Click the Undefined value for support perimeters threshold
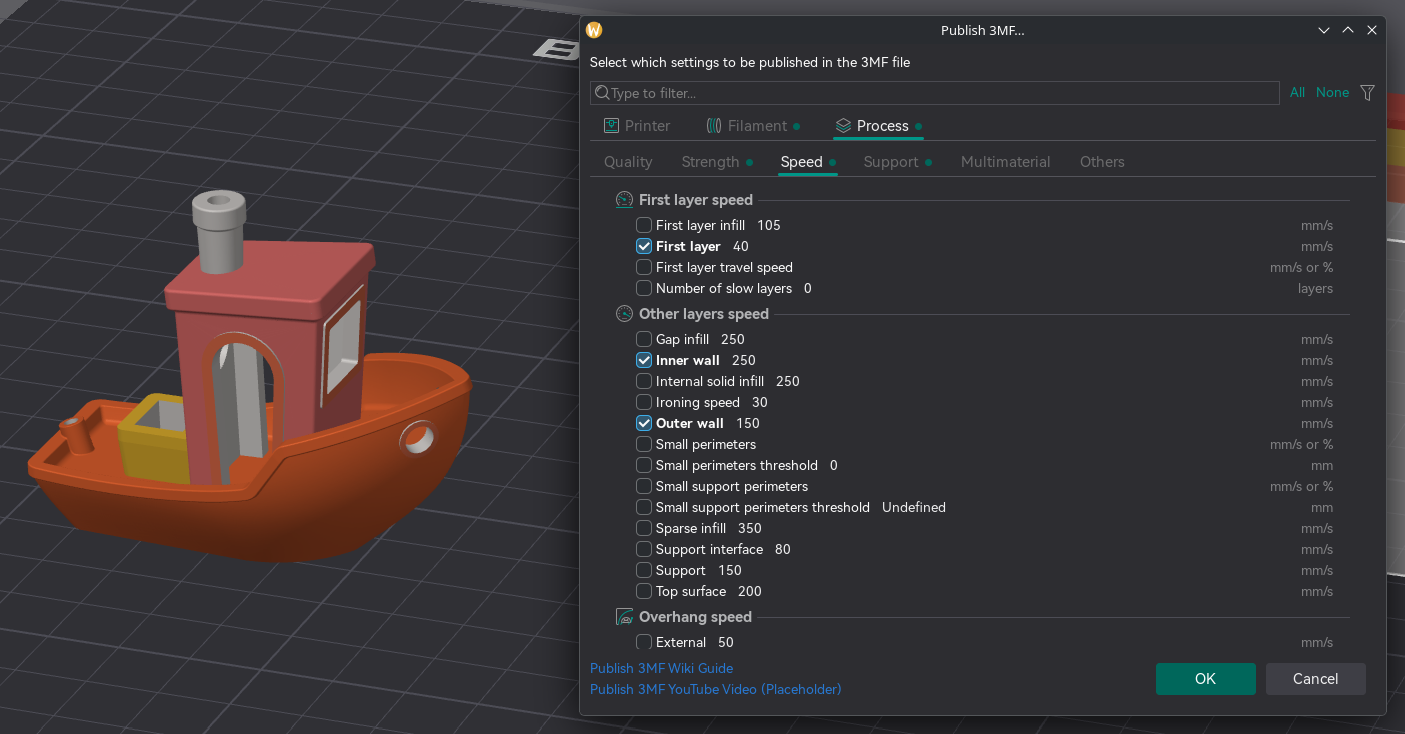Image resolution: width=1405 pixels, height=734 pixels. pos(914,507)
